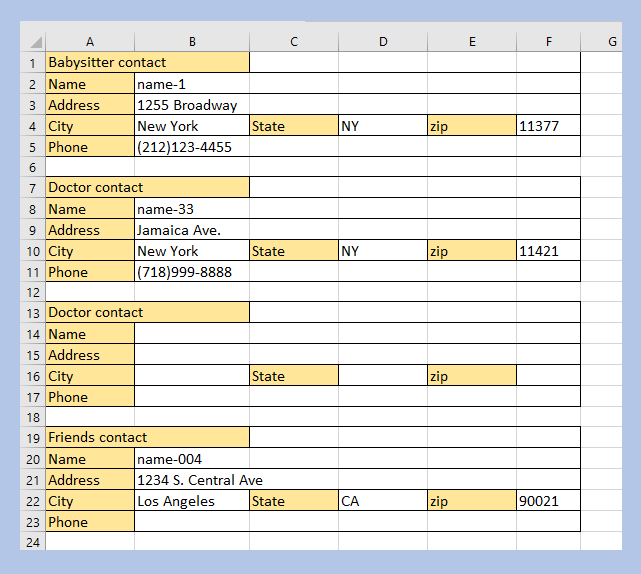This screenshot has height=574, width=641.
Task: Click 'zip' label in row 10
Action: click(472, 250)
